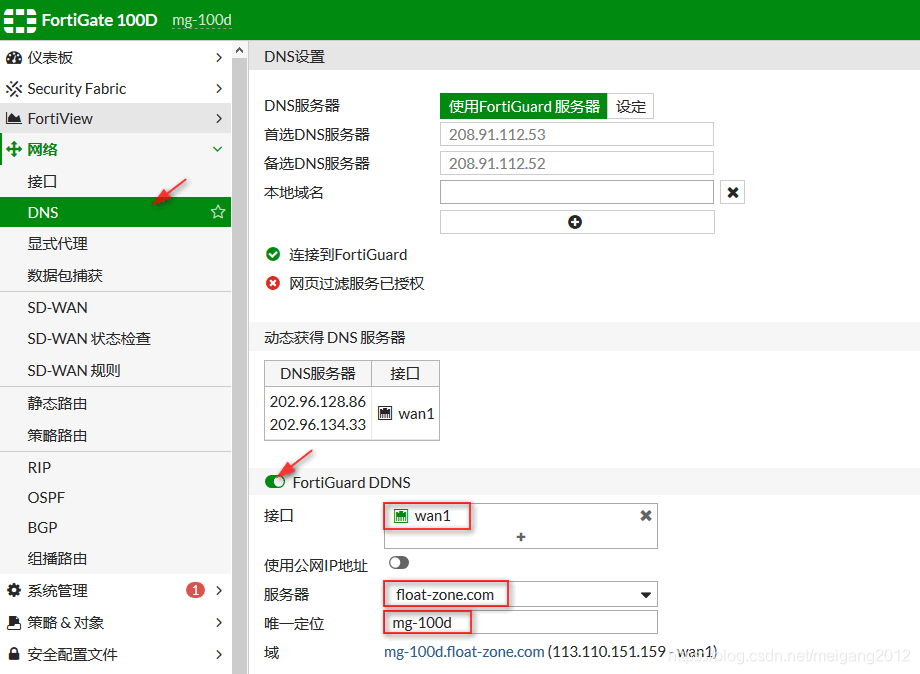Viewport: 920px width, 674px height.
Task: Open SD-WAN menu item
Action: point(116,307)
